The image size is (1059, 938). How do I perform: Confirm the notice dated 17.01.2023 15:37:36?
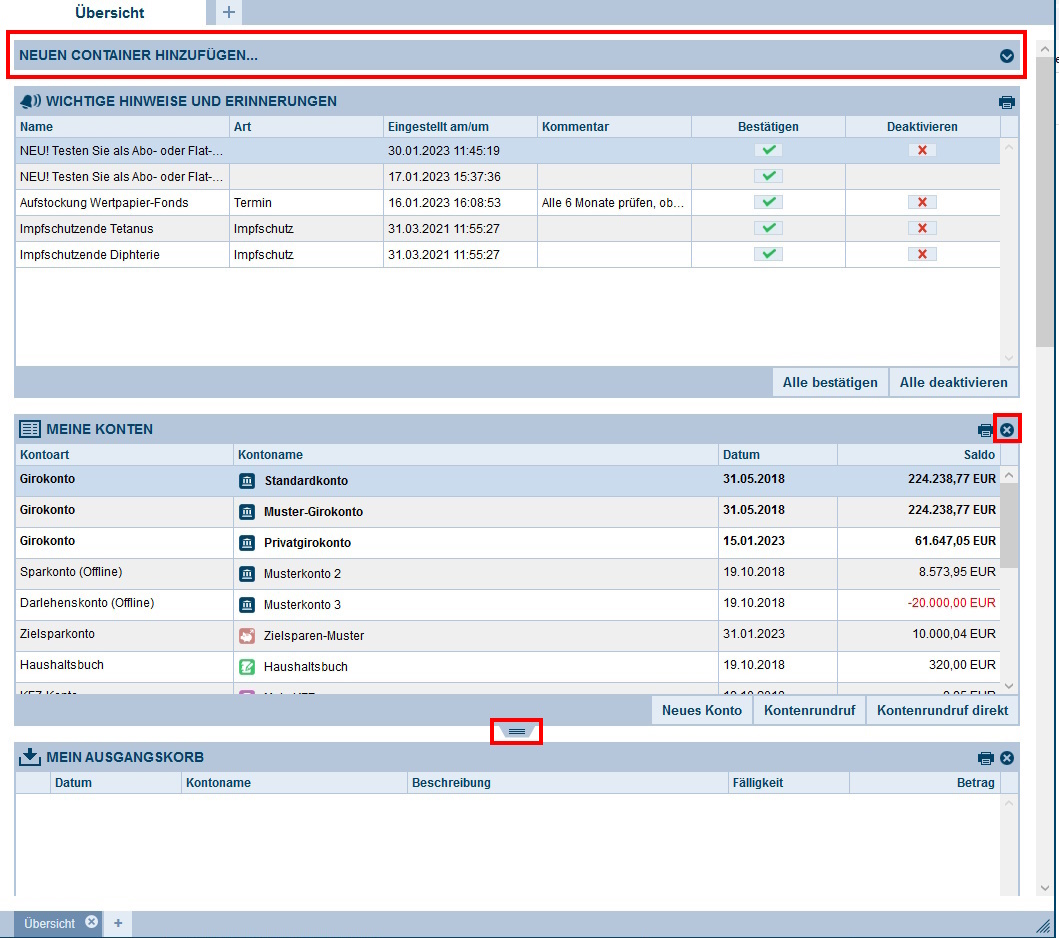[769, 176]
